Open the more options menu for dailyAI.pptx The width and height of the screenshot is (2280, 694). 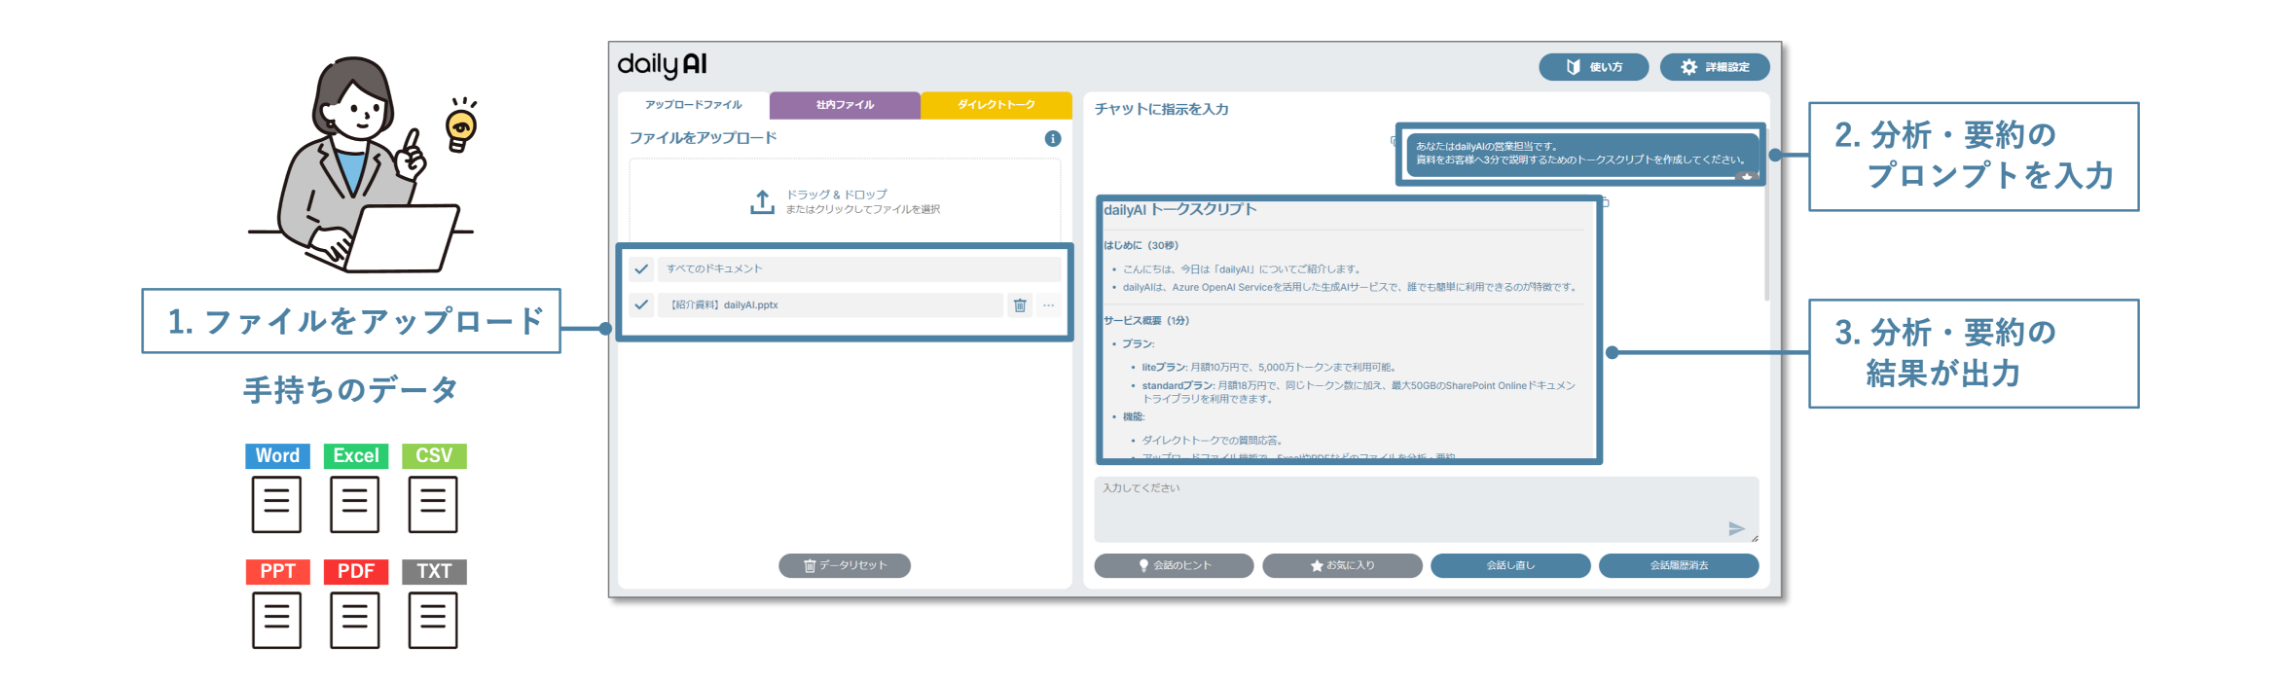click(1048, 305)
